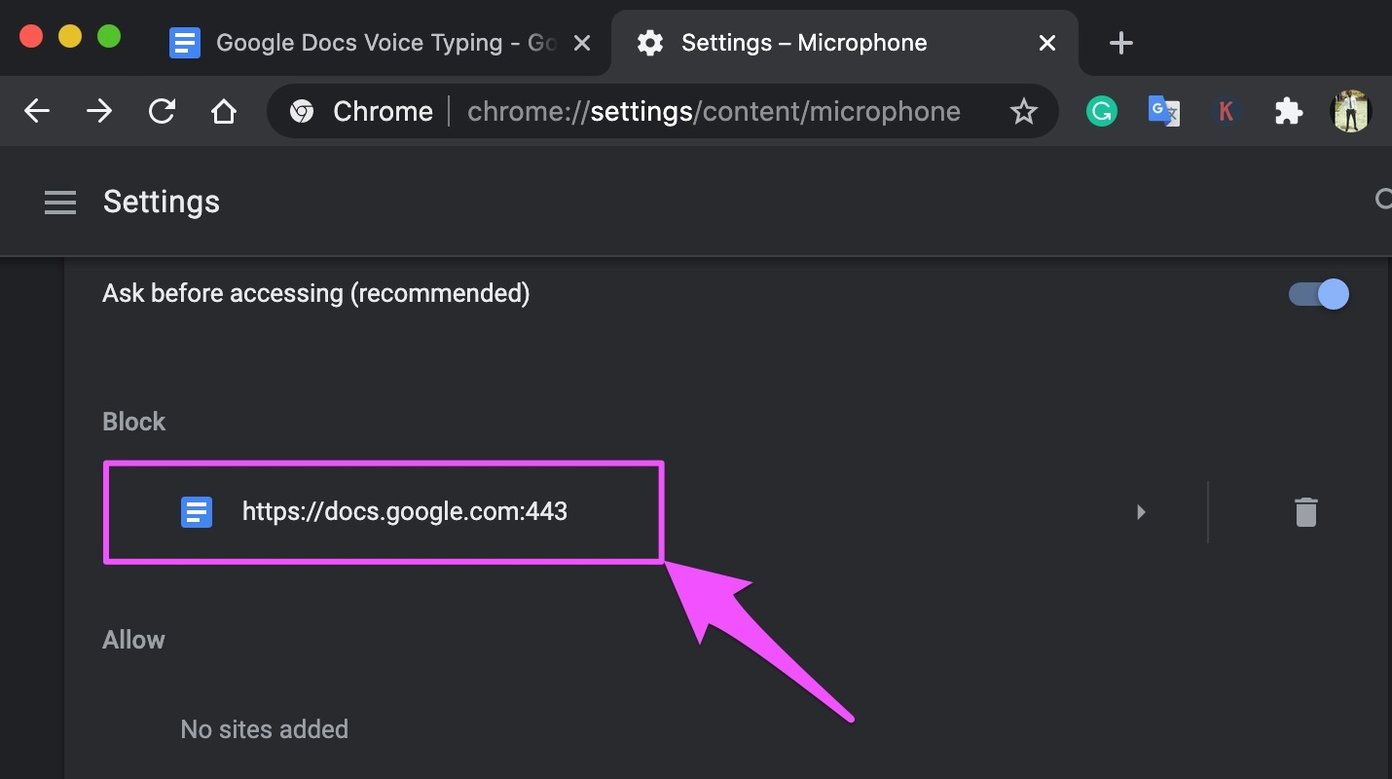Image resolution: width=1392 pixels, height=779 pixels.
Task: Open the user profile avatar
Action: [x=1351, y=111]
